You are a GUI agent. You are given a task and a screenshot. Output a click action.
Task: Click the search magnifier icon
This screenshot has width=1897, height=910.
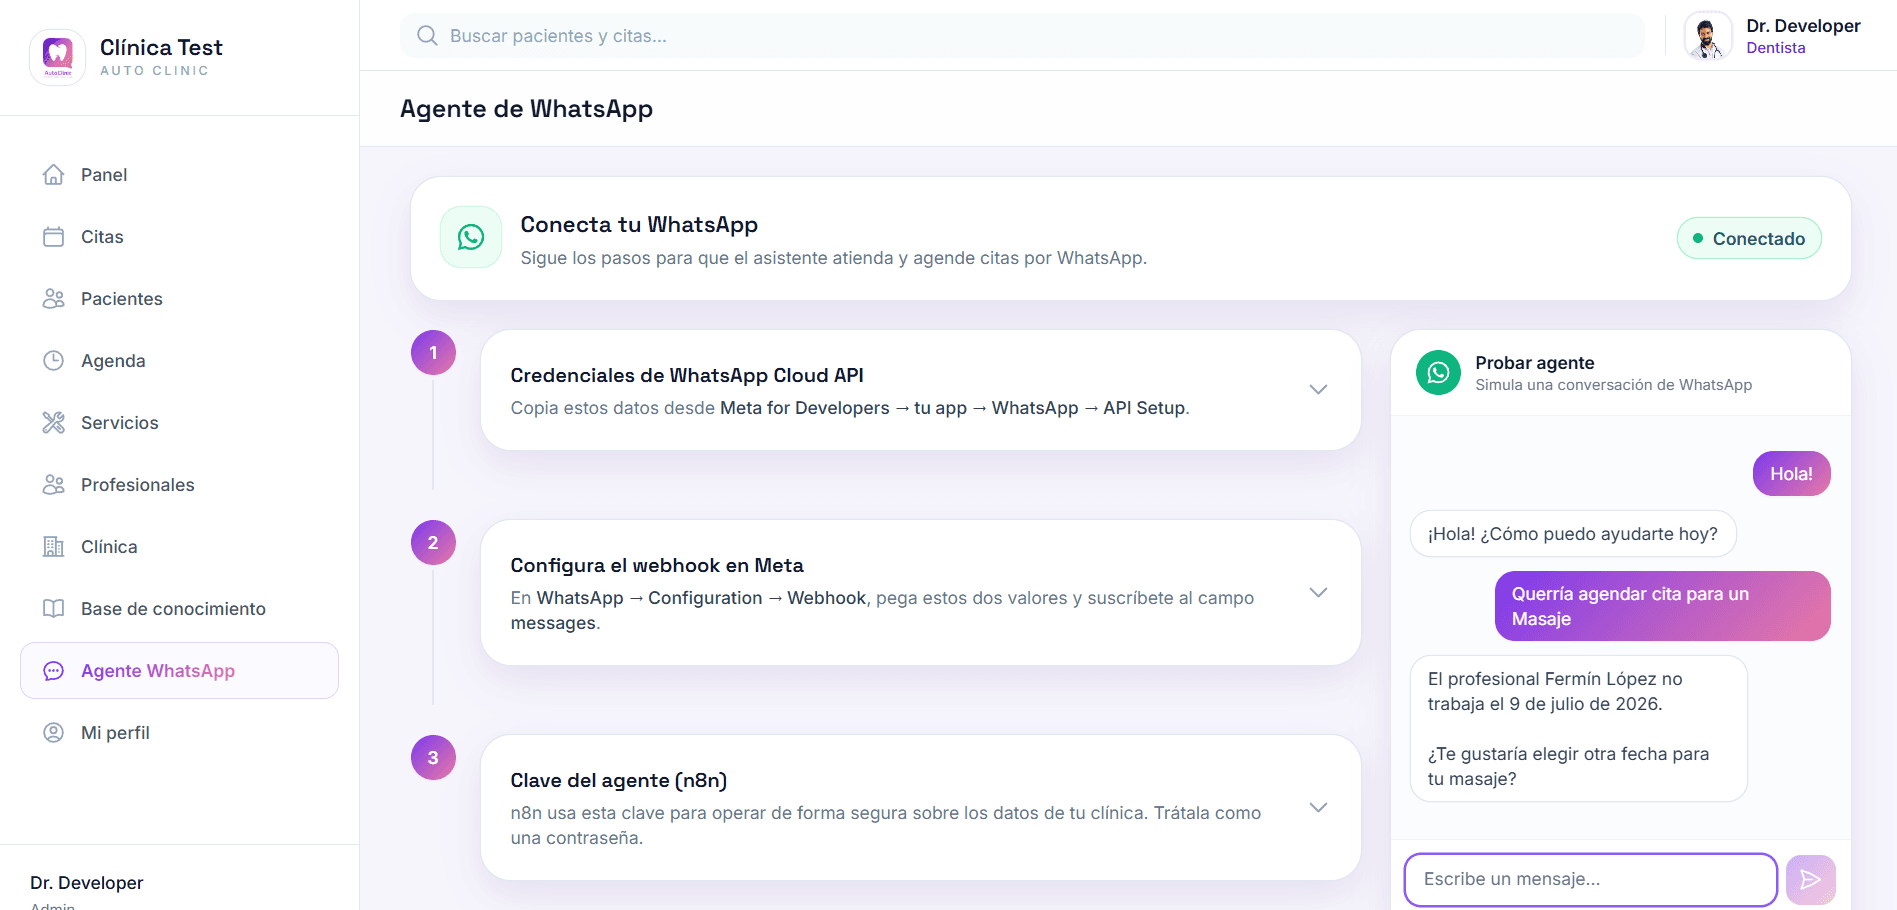pos(427,36)
